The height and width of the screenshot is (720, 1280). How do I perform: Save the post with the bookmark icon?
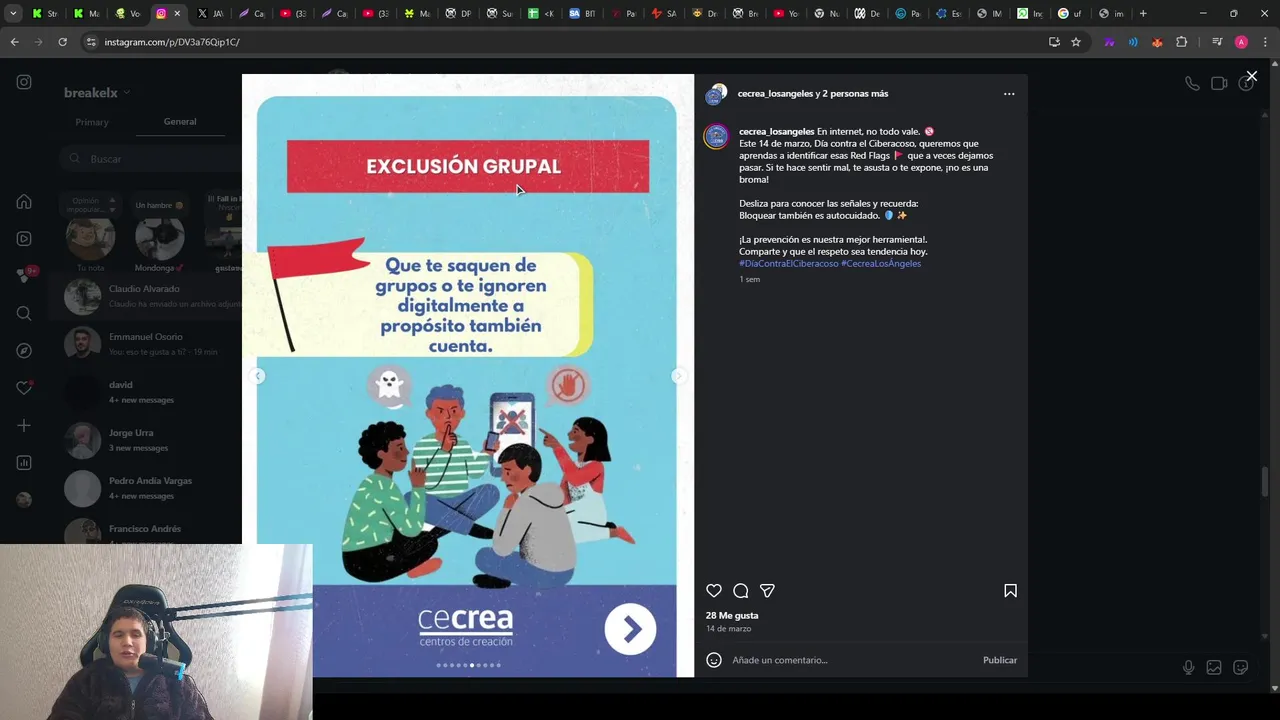tap(1010, 591)
